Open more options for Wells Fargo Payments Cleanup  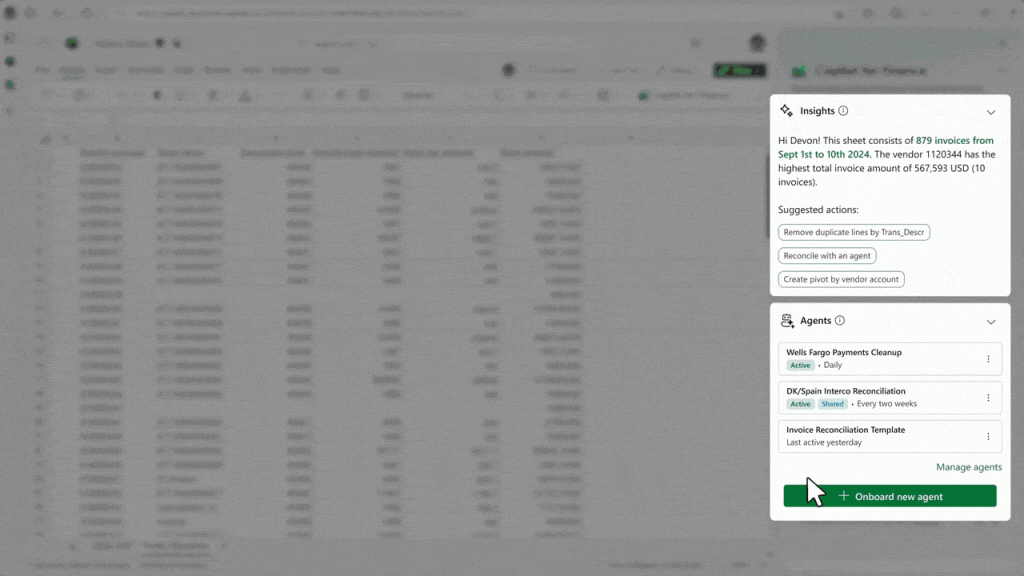[x=988, y=359]
